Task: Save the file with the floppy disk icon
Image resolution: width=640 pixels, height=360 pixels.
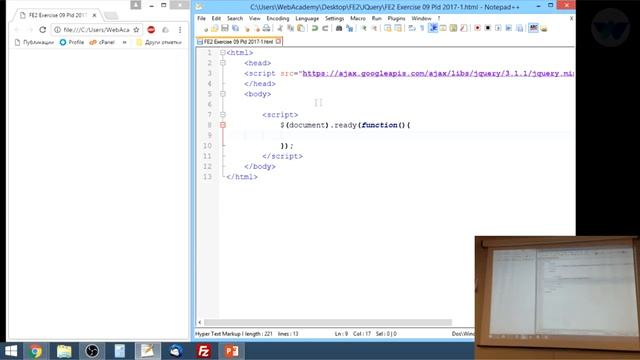Action: coord(225,28)
